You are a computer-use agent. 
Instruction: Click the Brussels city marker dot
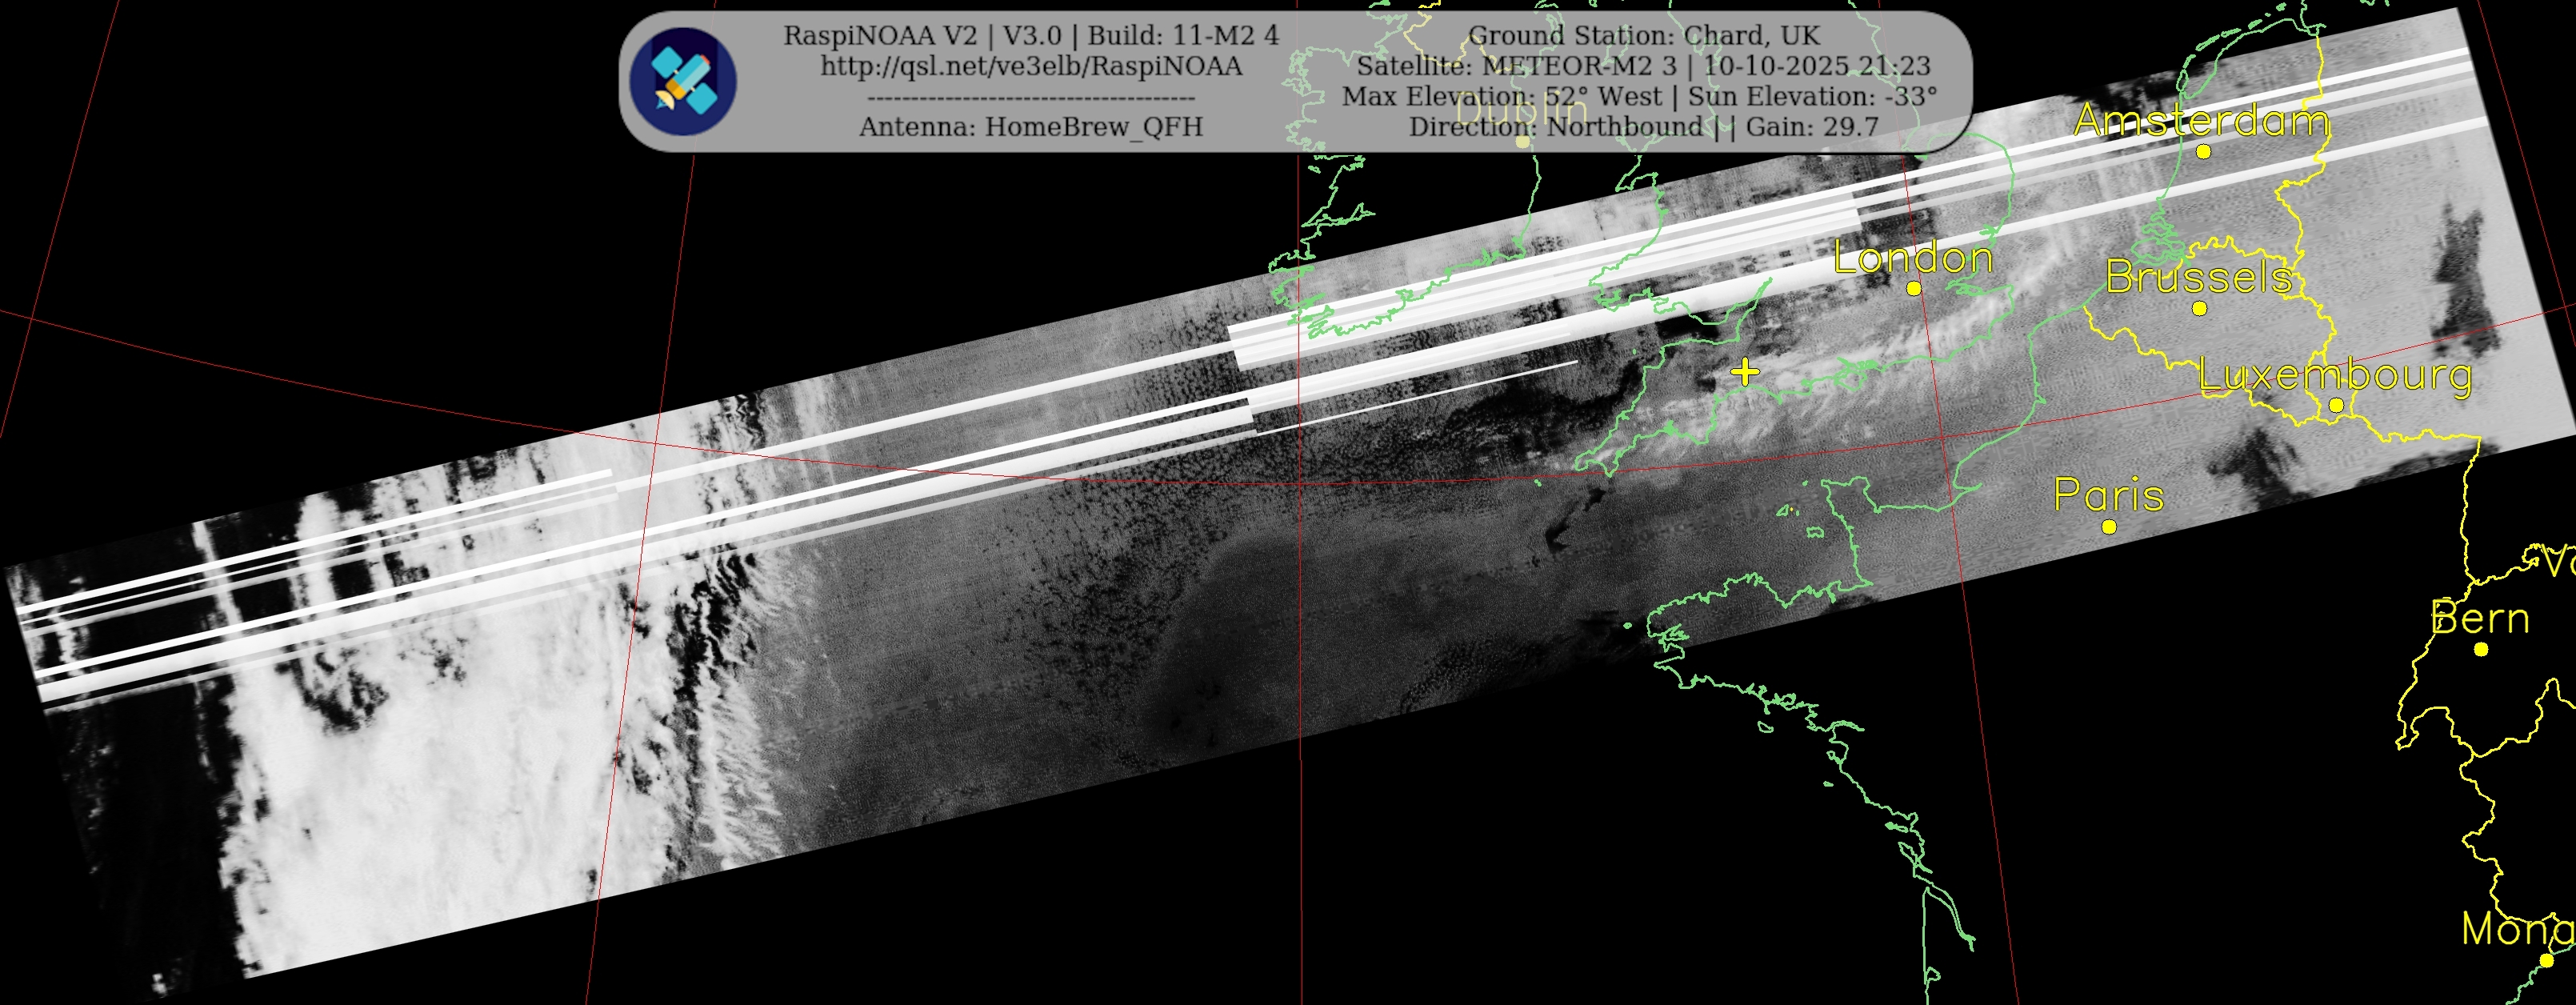tap(2199, 309)
